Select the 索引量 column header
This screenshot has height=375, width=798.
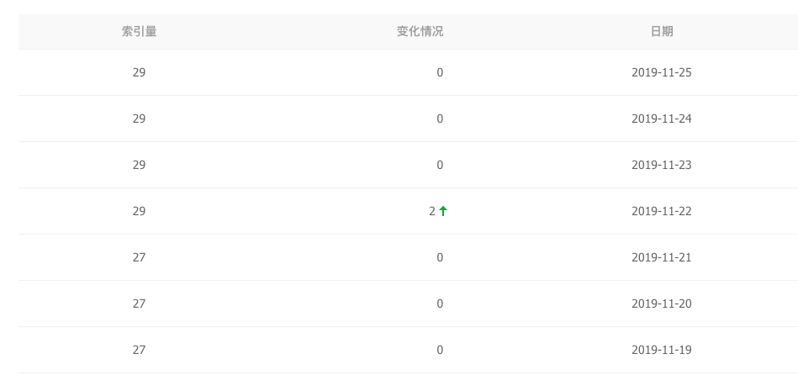[x=139, y=31]
